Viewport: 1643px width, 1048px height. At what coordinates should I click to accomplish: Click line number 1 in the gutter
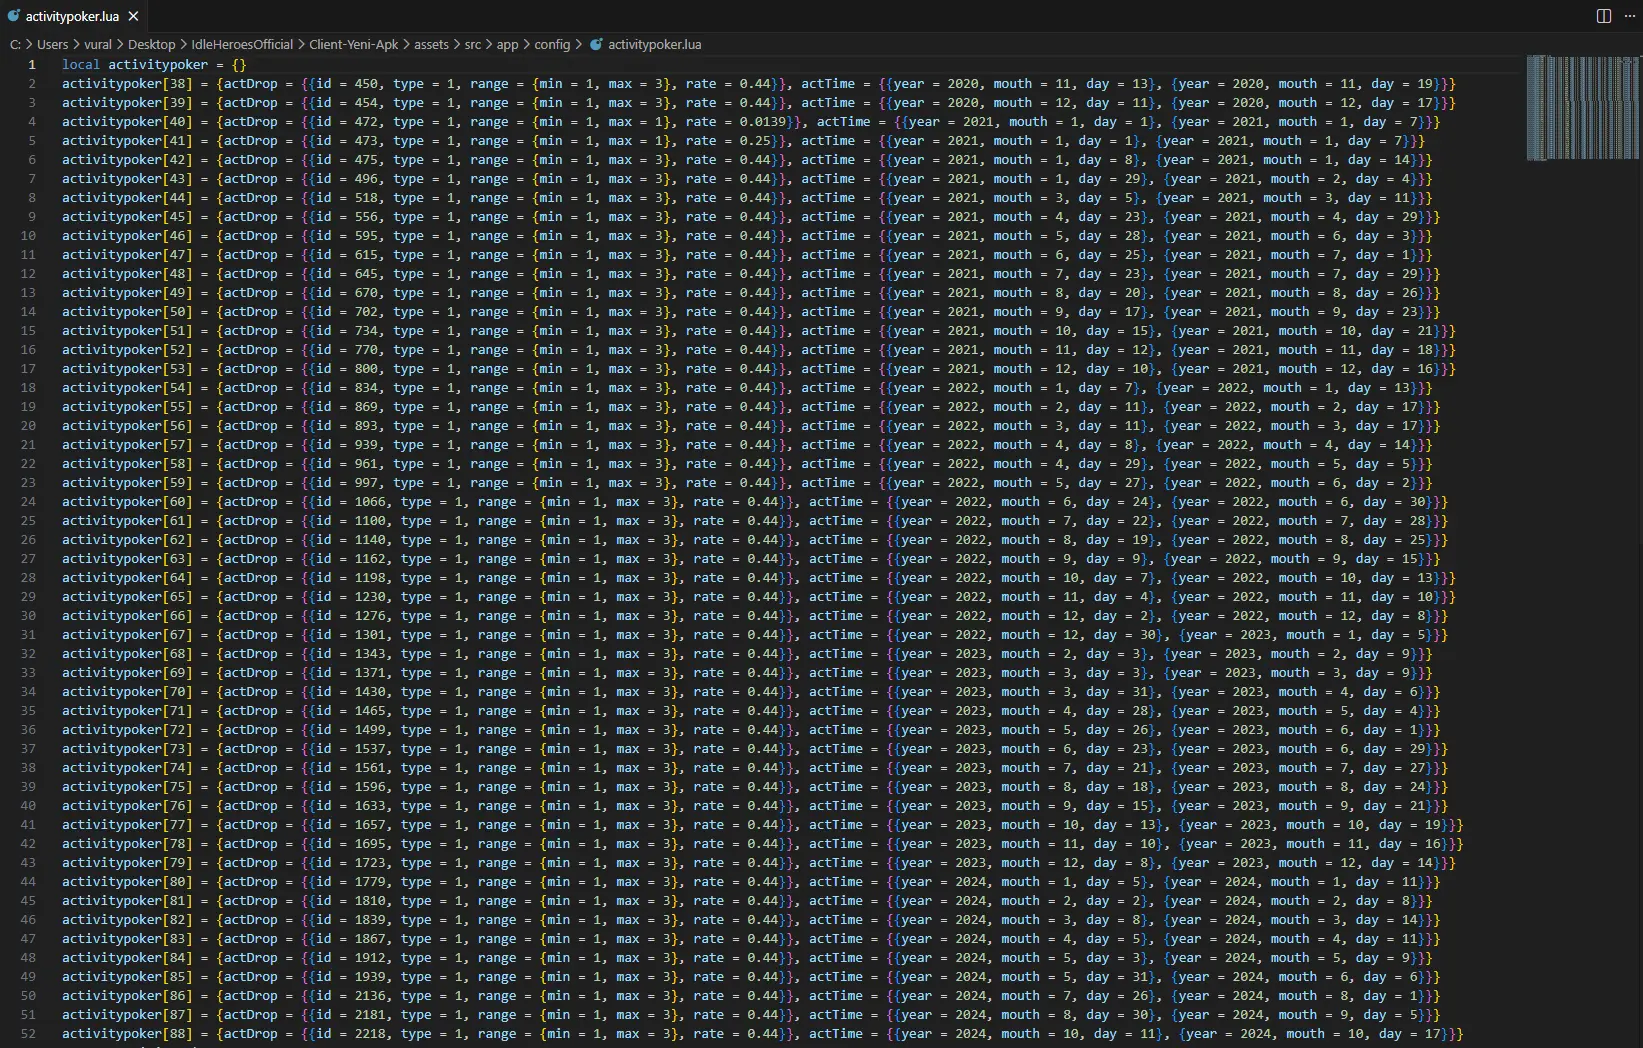point(32,65)
